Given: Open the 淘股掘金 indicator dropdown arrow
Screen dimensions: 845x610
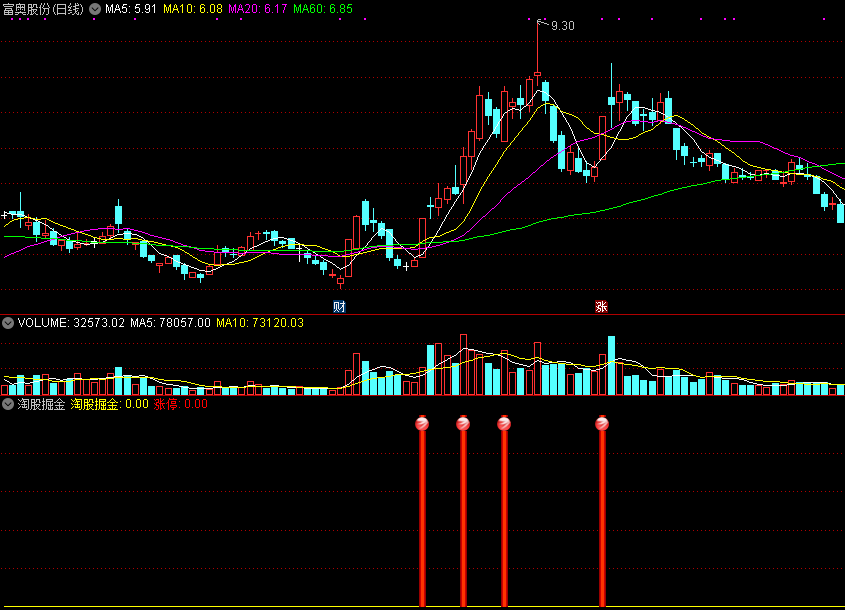Looking at the screenshot, I should 8,404.
